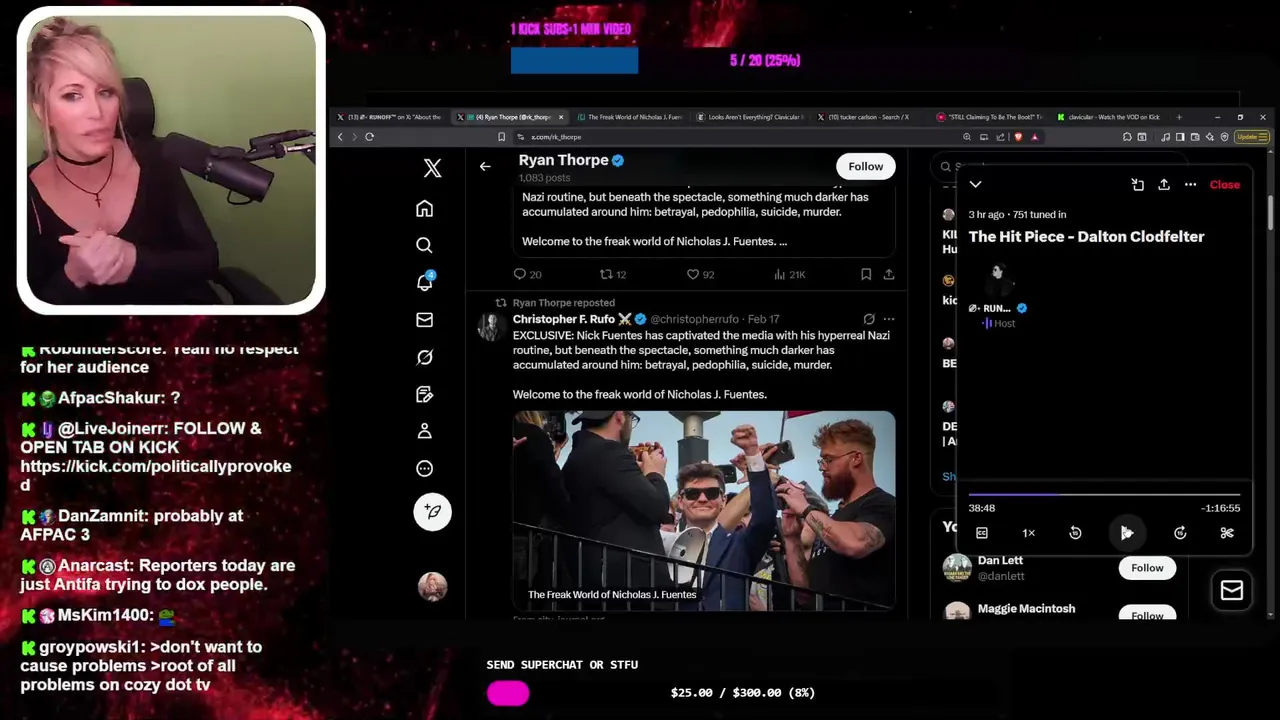
Task: Open the Explore search icon in X sidebar
Action: point(424,245)
